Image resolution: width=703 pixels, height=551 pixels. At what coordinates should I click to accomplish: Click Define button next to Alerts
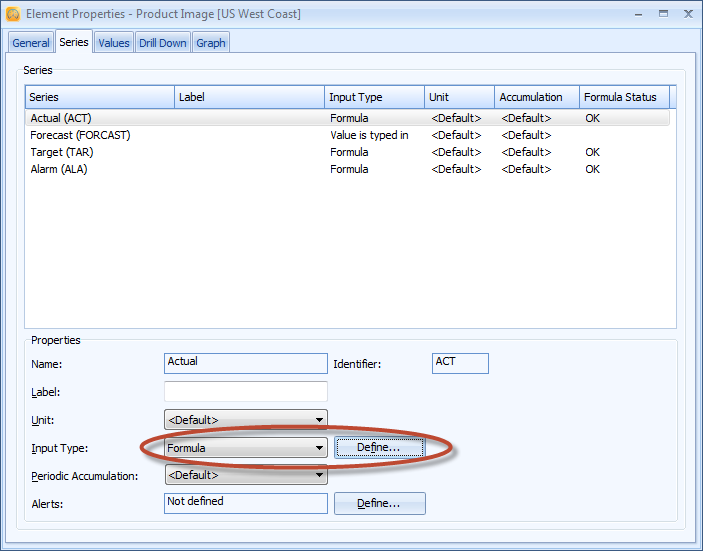tap(379, 504)
